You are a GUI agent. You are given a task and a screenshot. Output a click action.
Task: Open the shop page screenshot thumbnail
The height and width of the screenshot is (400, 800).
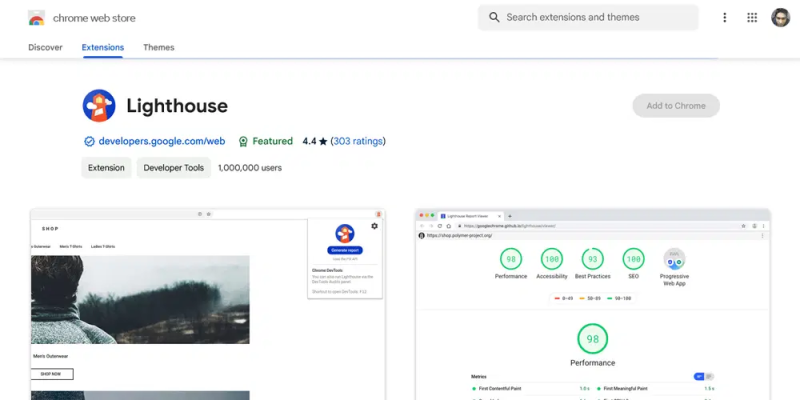[x=208, y=304]
